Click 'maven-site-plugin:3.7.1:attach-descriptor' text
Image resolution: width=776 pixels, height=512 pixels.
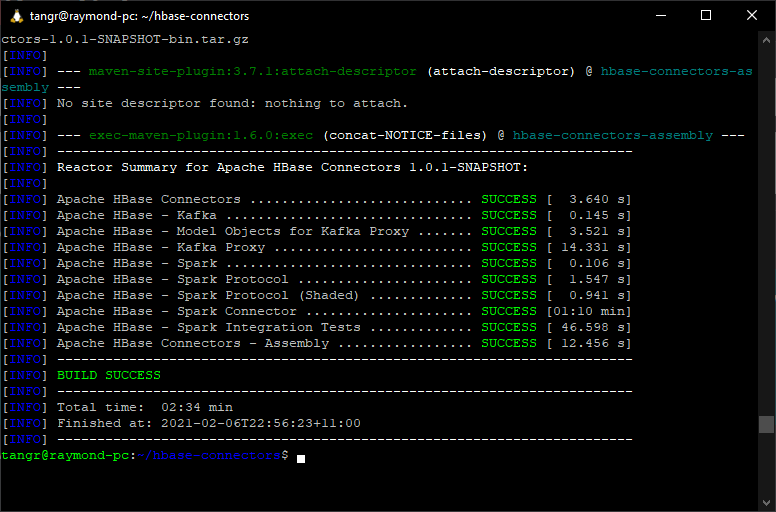[x=252, y=71]
